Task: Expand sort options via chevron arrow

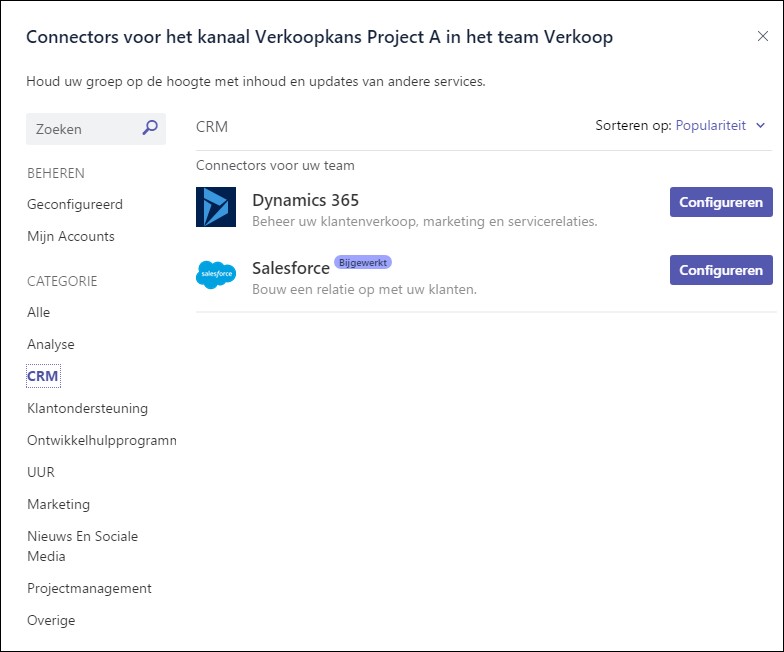Action: pyautogui.click(x=760, y=126)
